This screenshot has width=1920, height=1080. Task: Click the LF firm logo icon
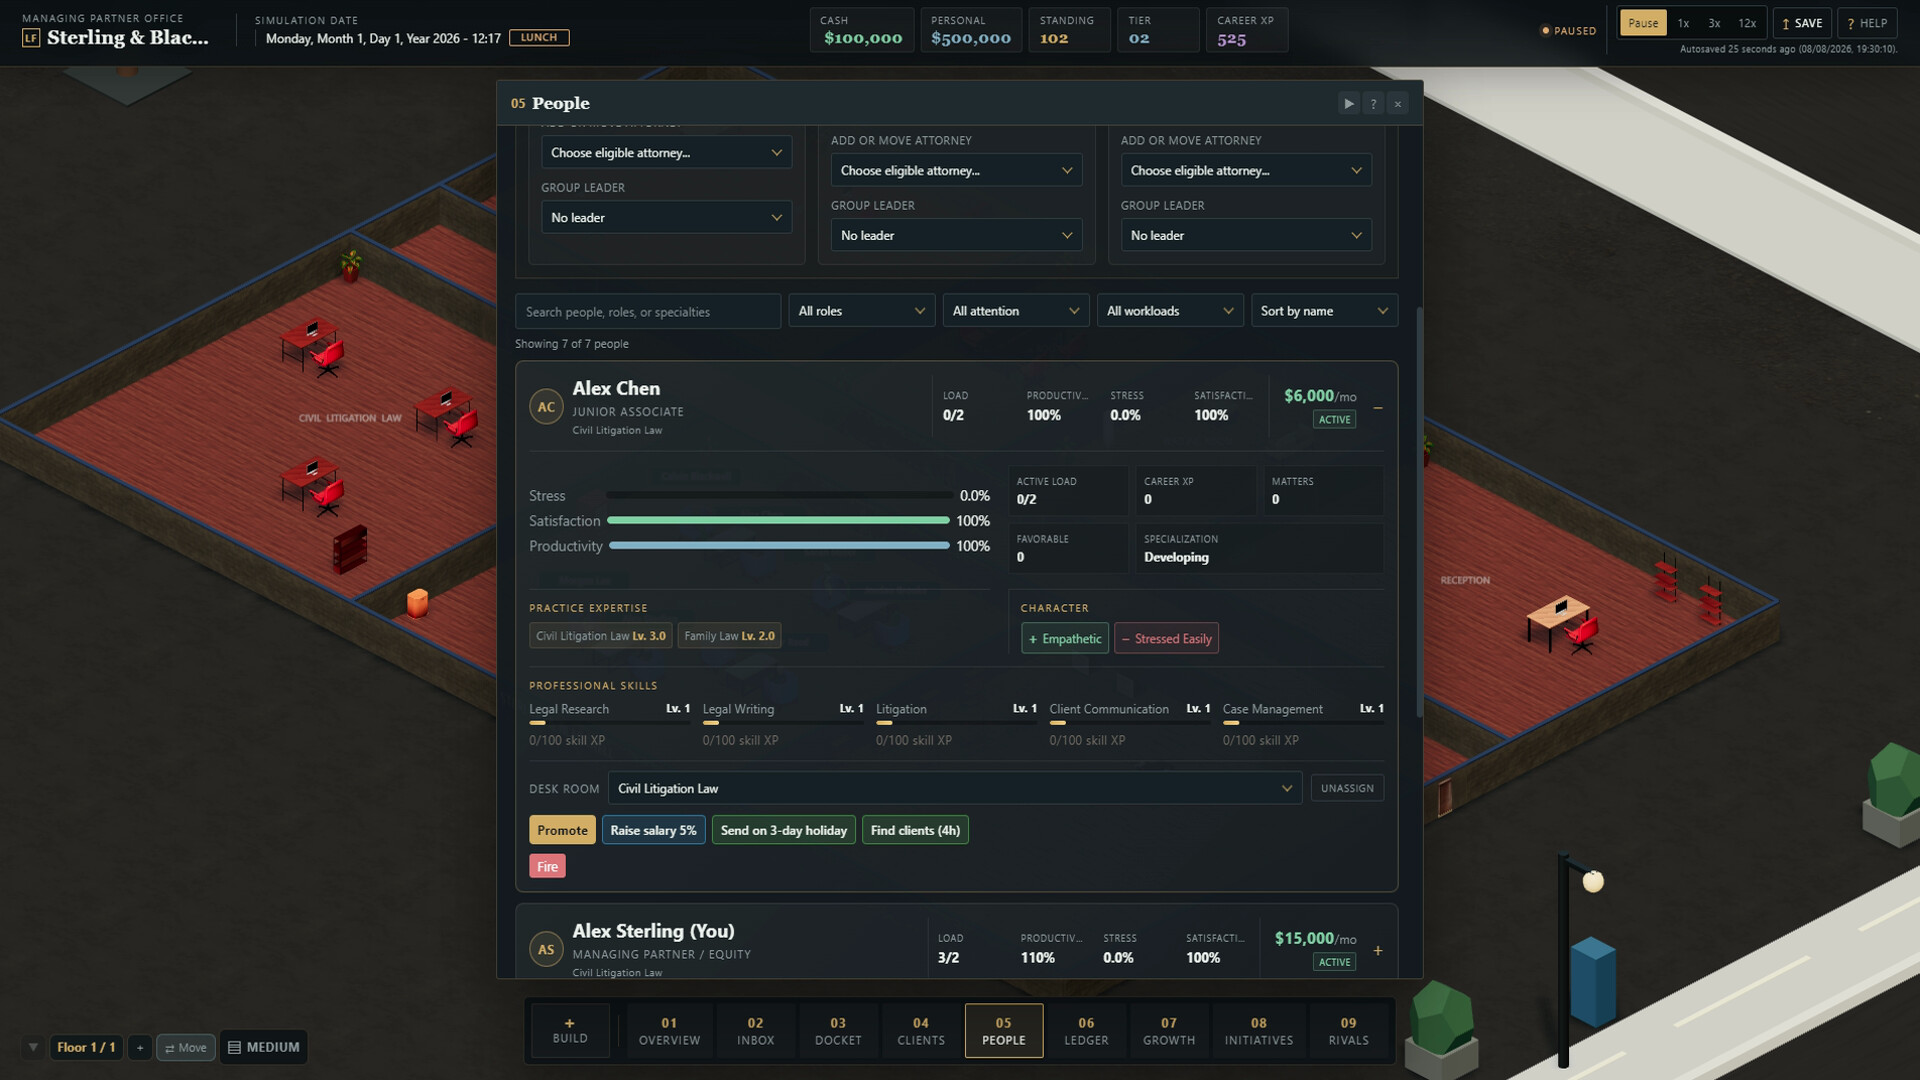coord(31,38)
